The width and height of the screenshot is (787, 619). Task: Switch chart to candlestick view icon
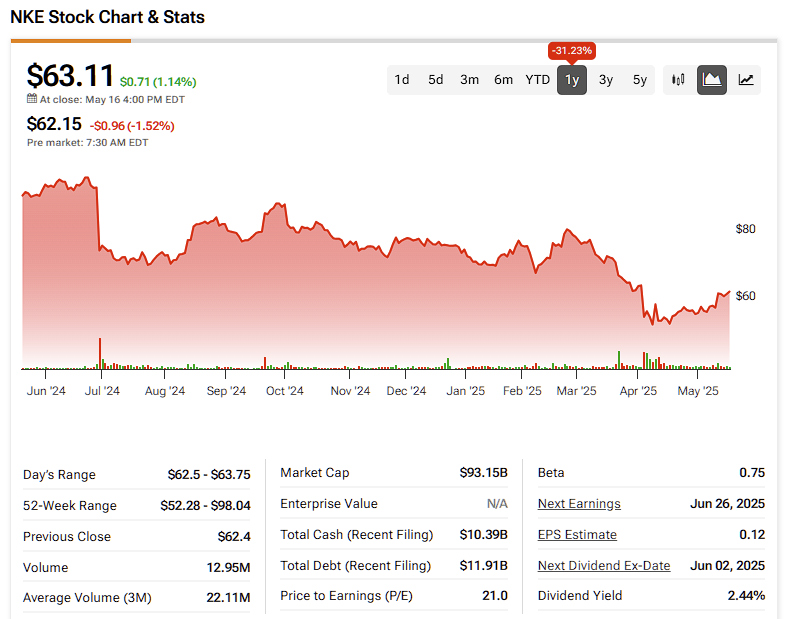678,80
